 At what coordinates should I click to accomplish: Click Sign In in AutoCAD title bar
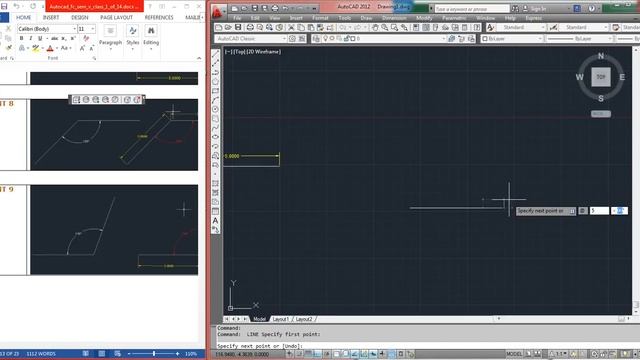538,9
